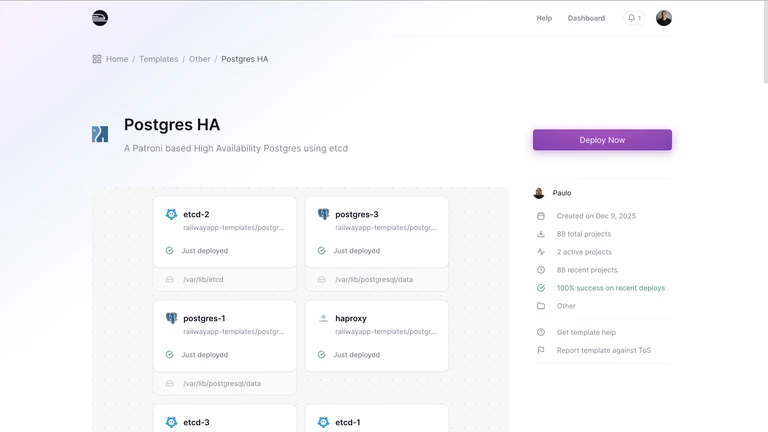
Task: Select the postgres-3 service name
Action: (357, 214)
